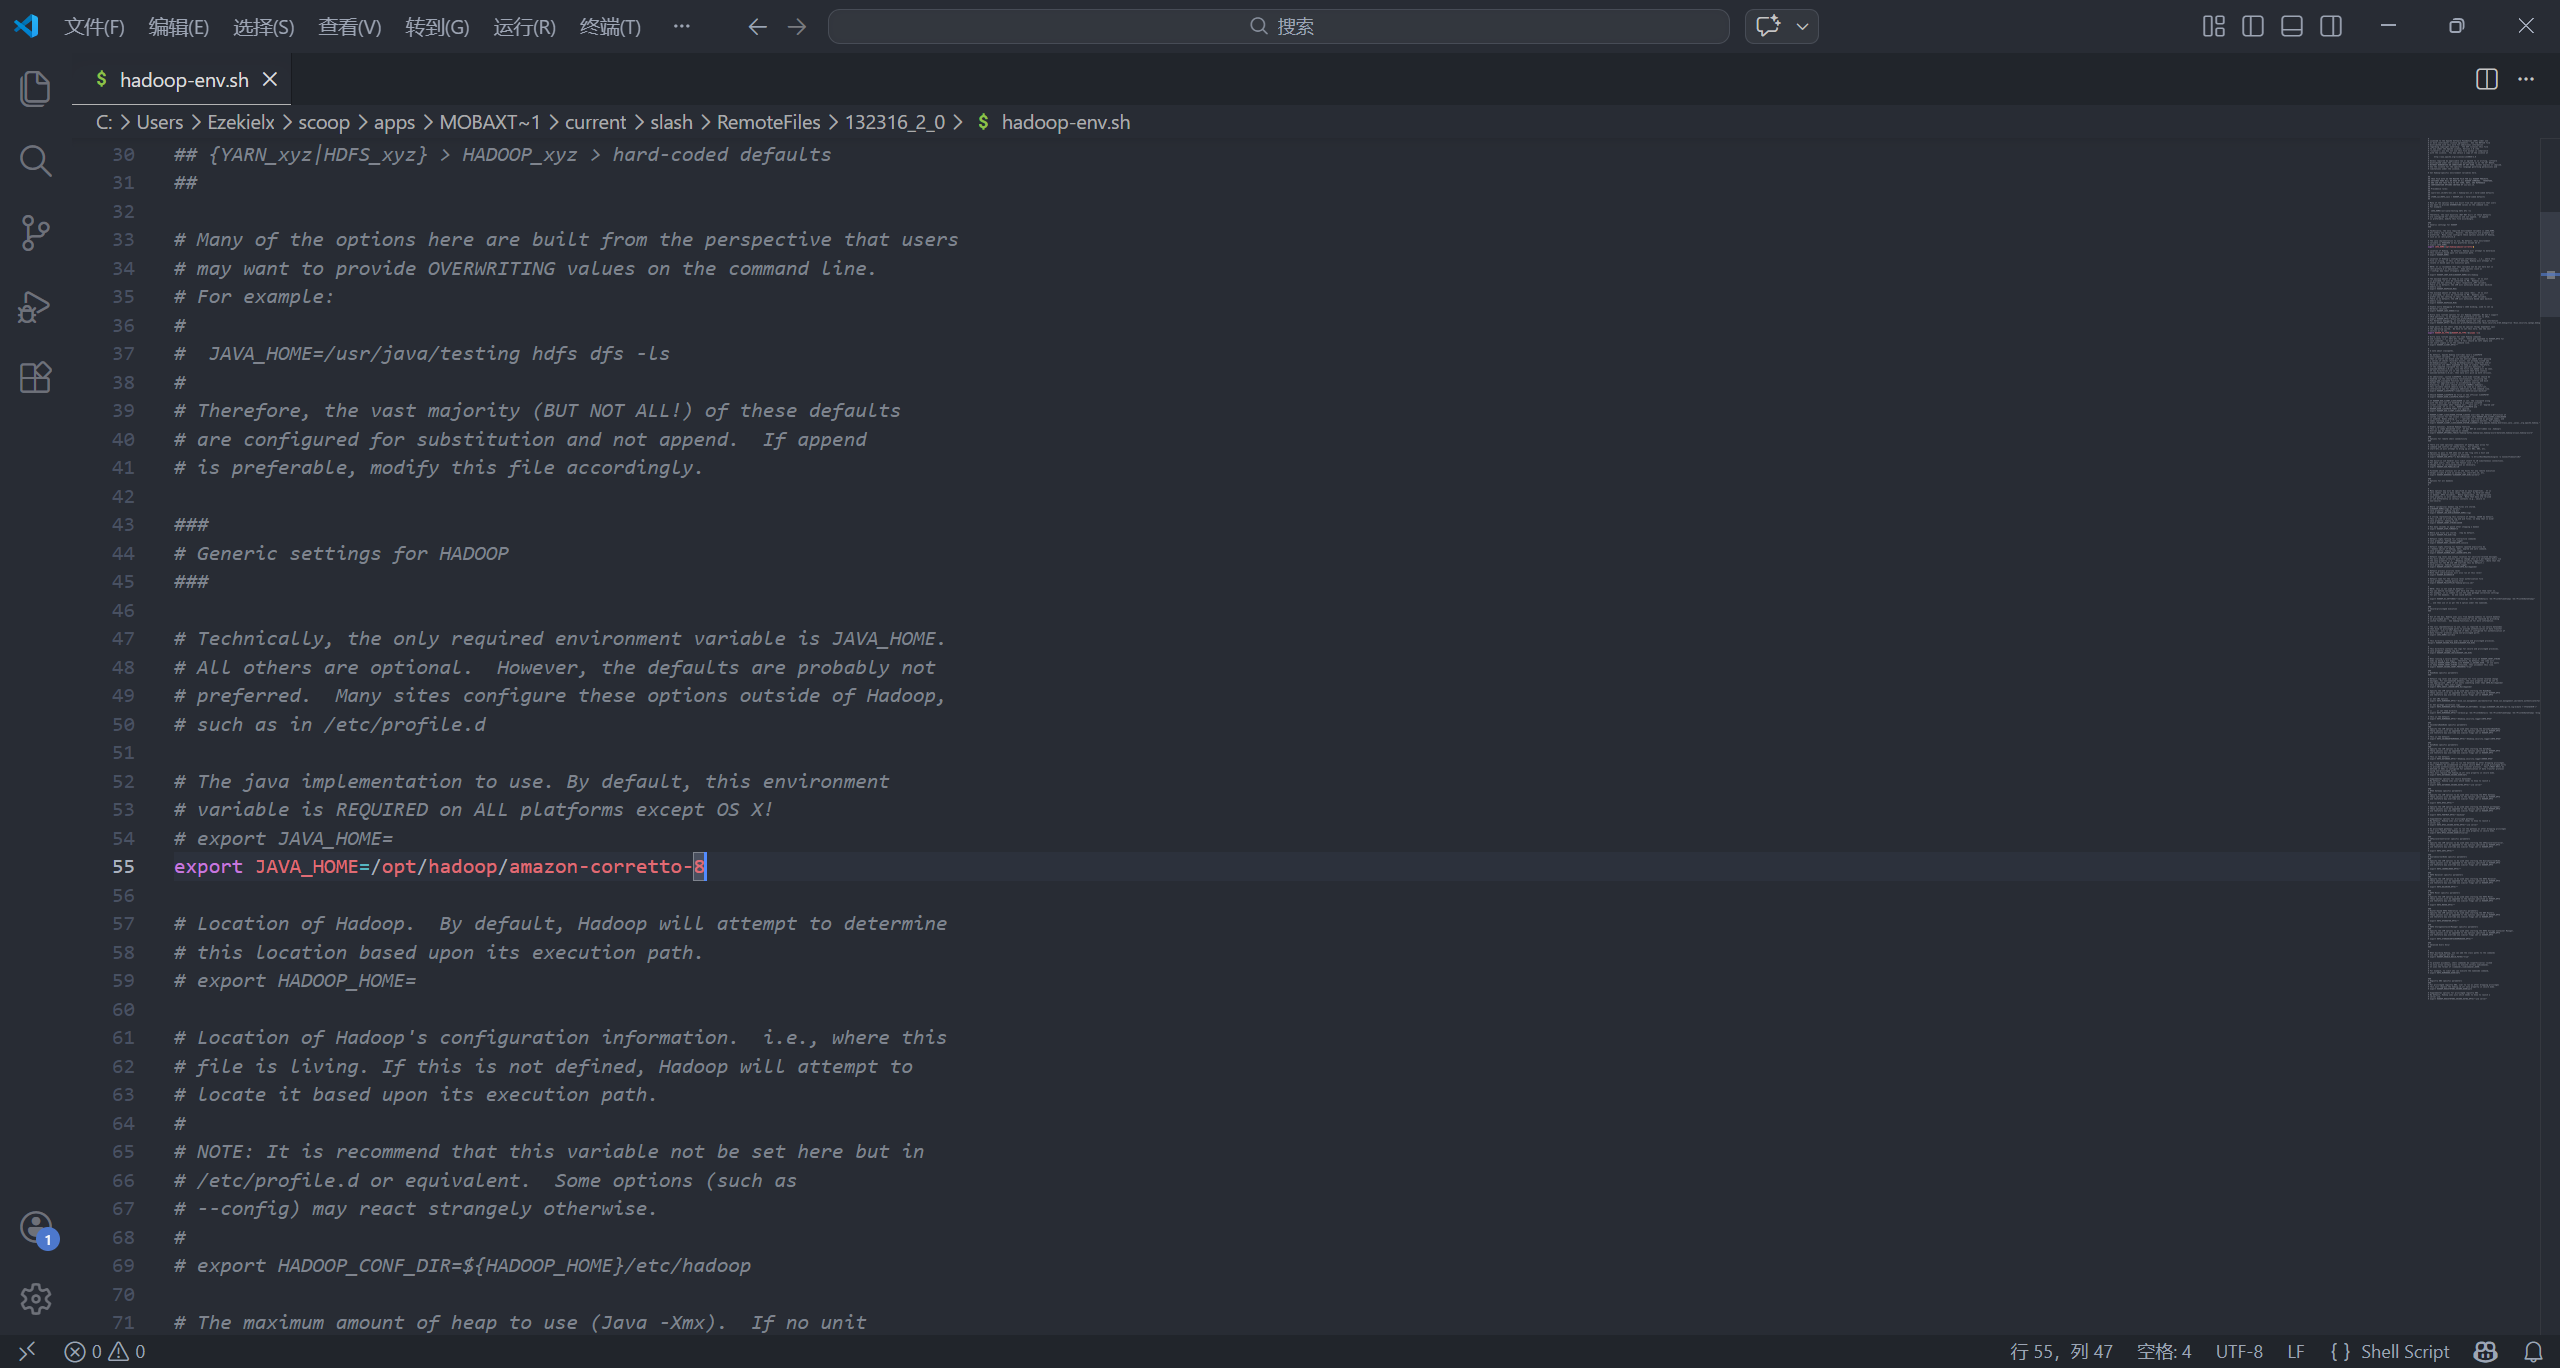Go back with the left arrow

coord(757,27)
